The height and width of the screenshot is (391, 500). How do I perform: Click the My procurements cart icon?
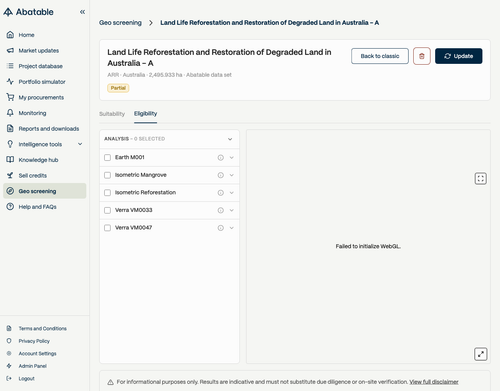(10, 97)
